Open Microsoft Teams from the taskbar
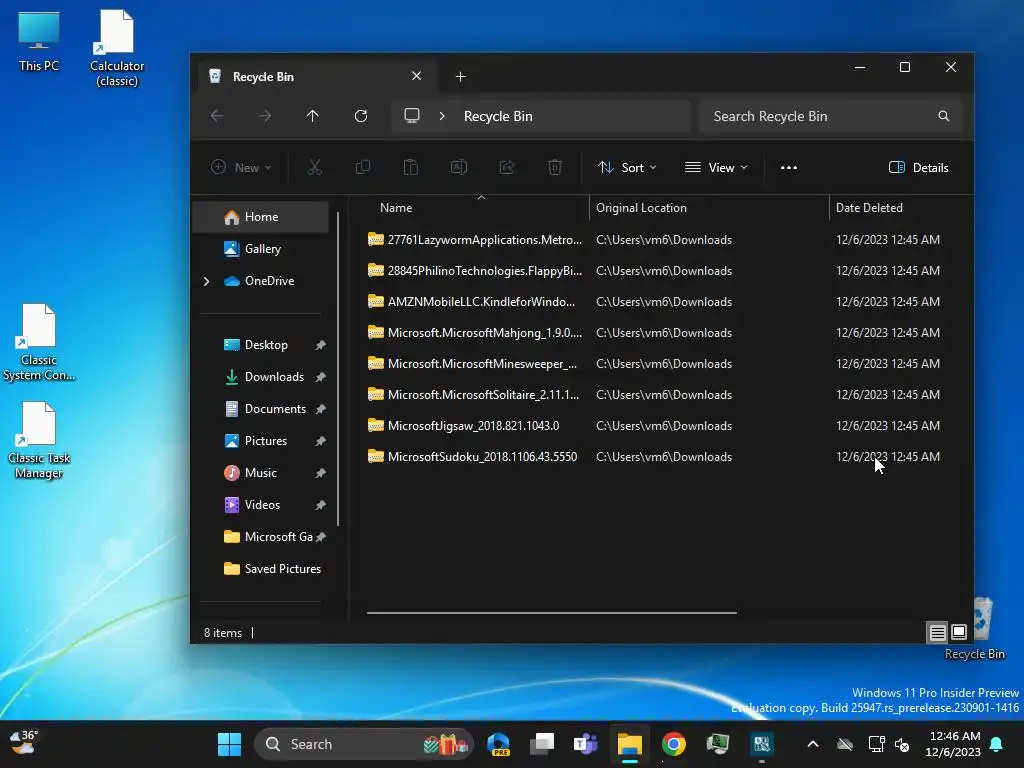 coord(585,744)
